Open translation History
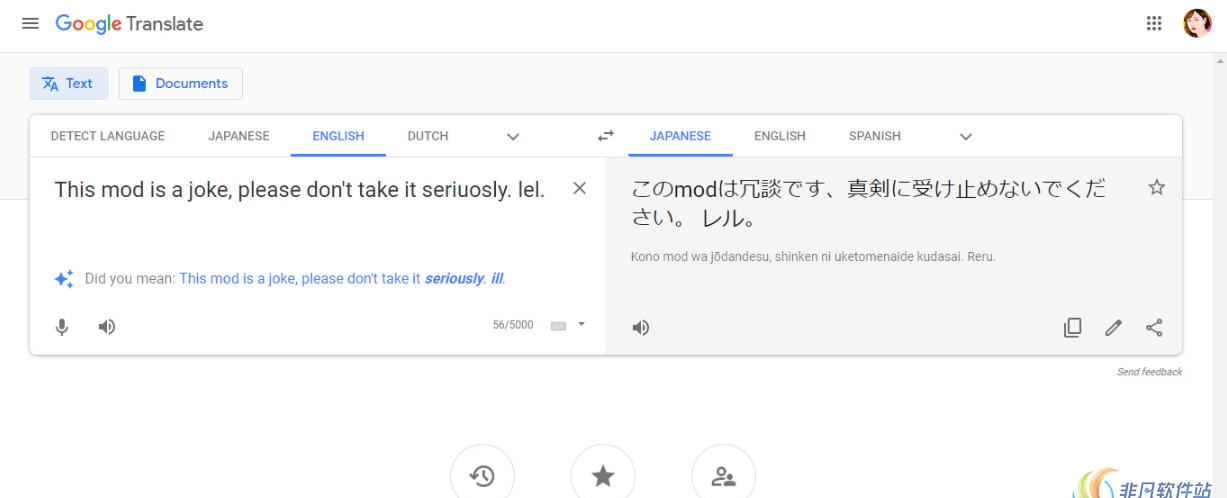Screen dimensions: 1227x498 point(483,476)
